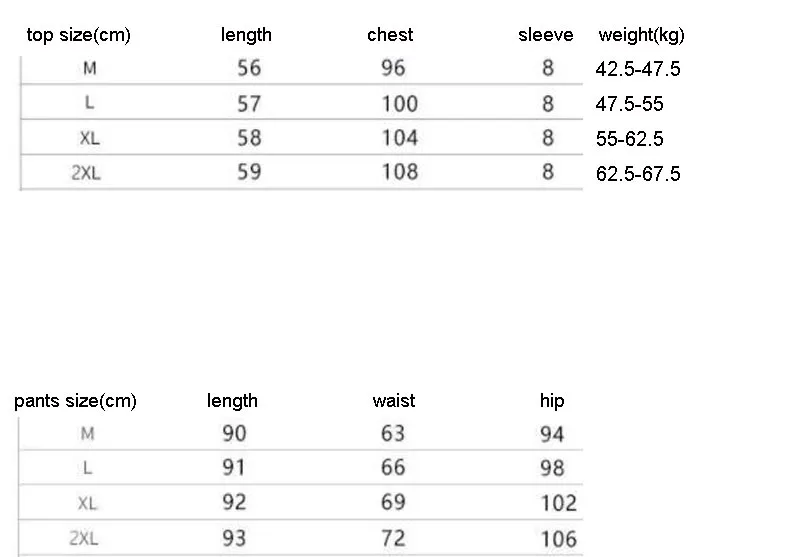Click hip value 102 for size XL
The image size is (800, 557).
[558, 503]
